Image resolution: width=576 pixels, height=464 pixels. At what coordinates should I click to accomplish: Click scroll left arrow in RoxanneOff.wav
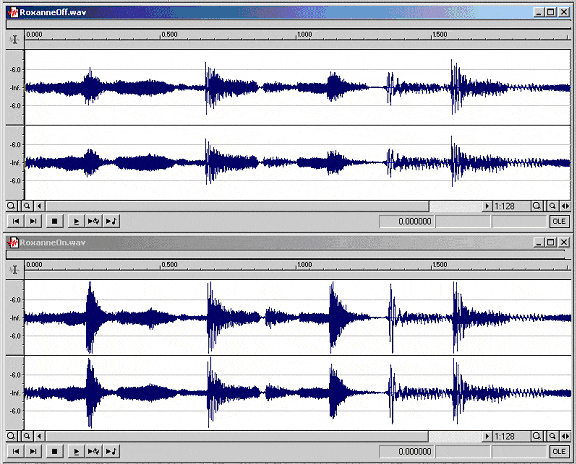tap(40, 206)
